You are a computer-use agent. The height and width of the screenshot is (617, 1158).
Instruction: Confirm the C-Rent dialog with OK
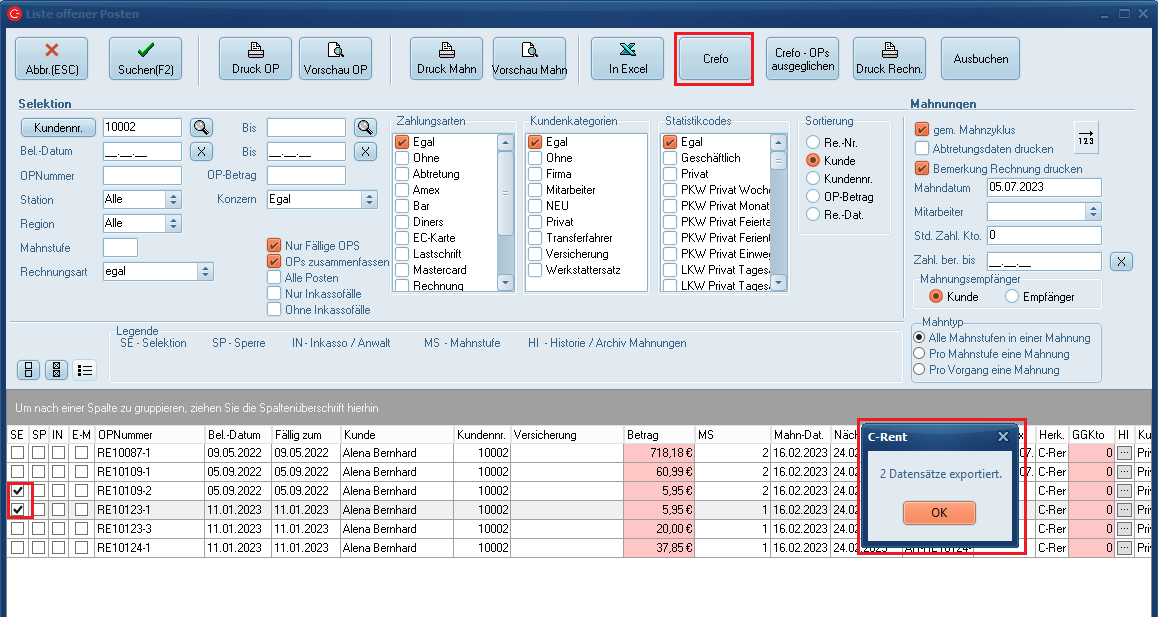[939, 512]
